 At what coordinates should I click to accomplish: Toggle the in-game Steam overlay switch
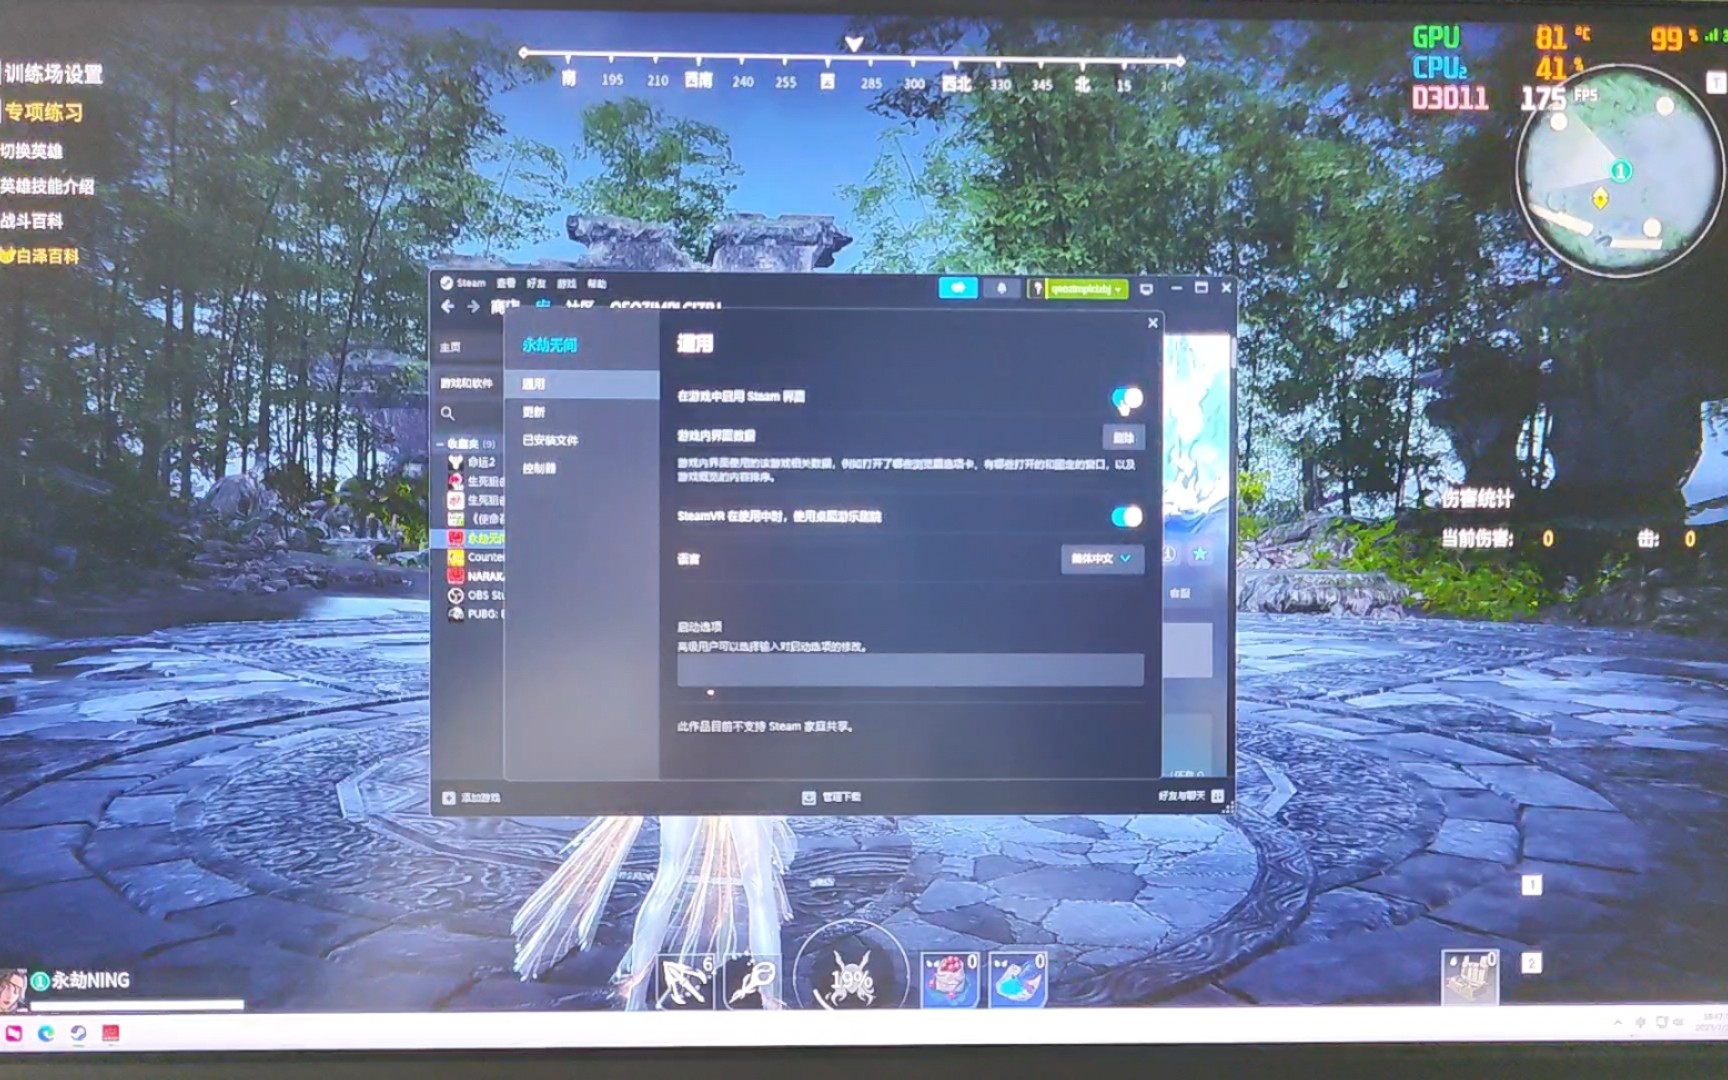(1127, 399)
